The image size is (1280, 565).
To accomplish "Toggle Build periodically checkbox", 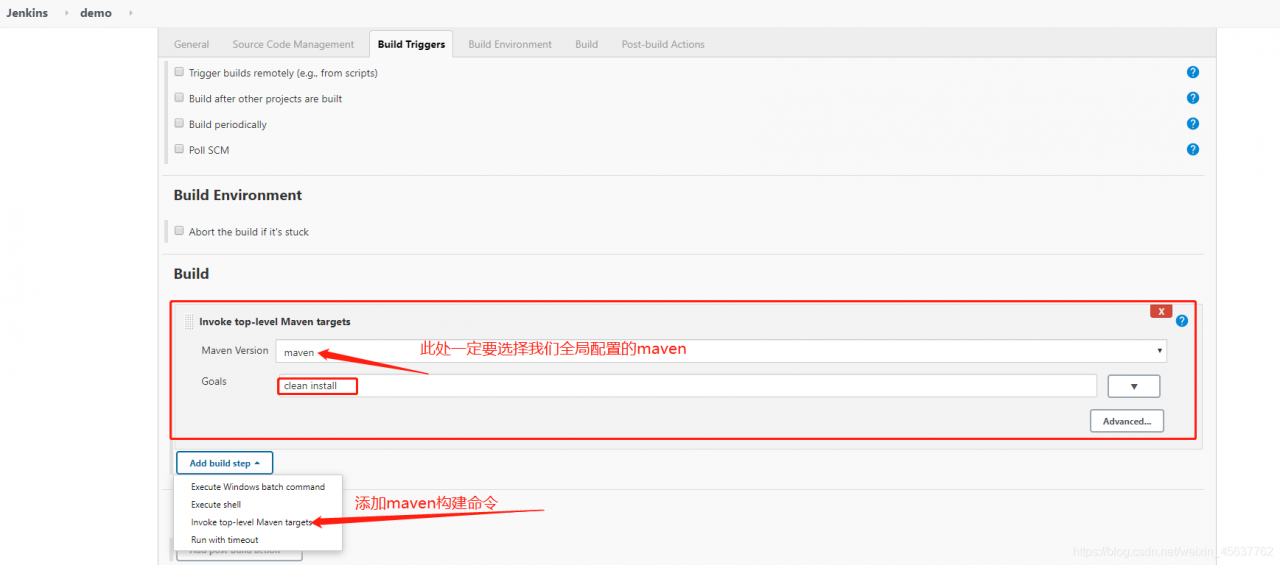I will [179, 124].
